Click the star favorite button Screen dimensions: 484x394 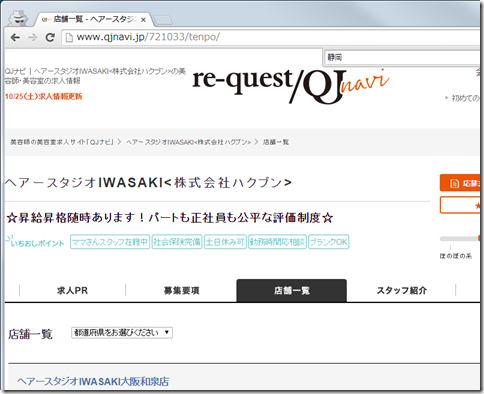[x=461, y=205]
